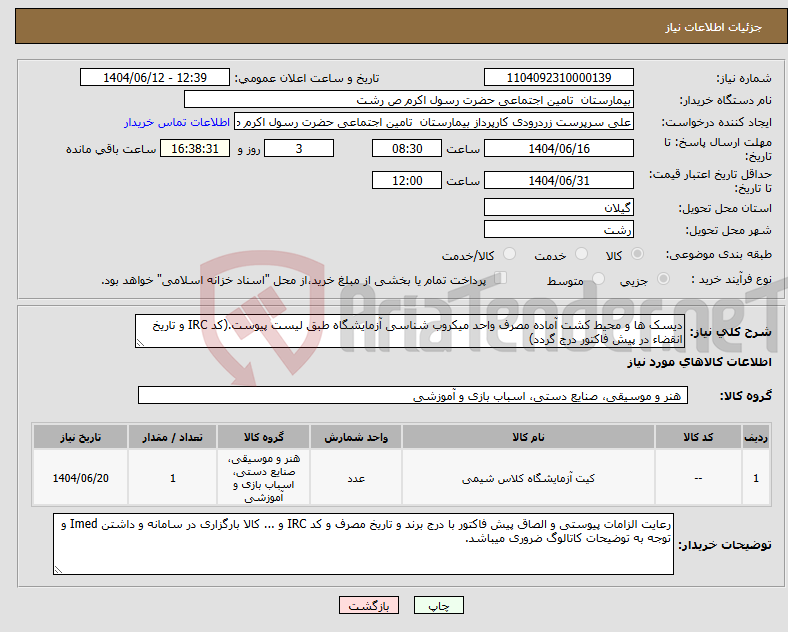Click the resize handle of description textarea
This screenshot has width=788, height=632.
coord(140,343)
